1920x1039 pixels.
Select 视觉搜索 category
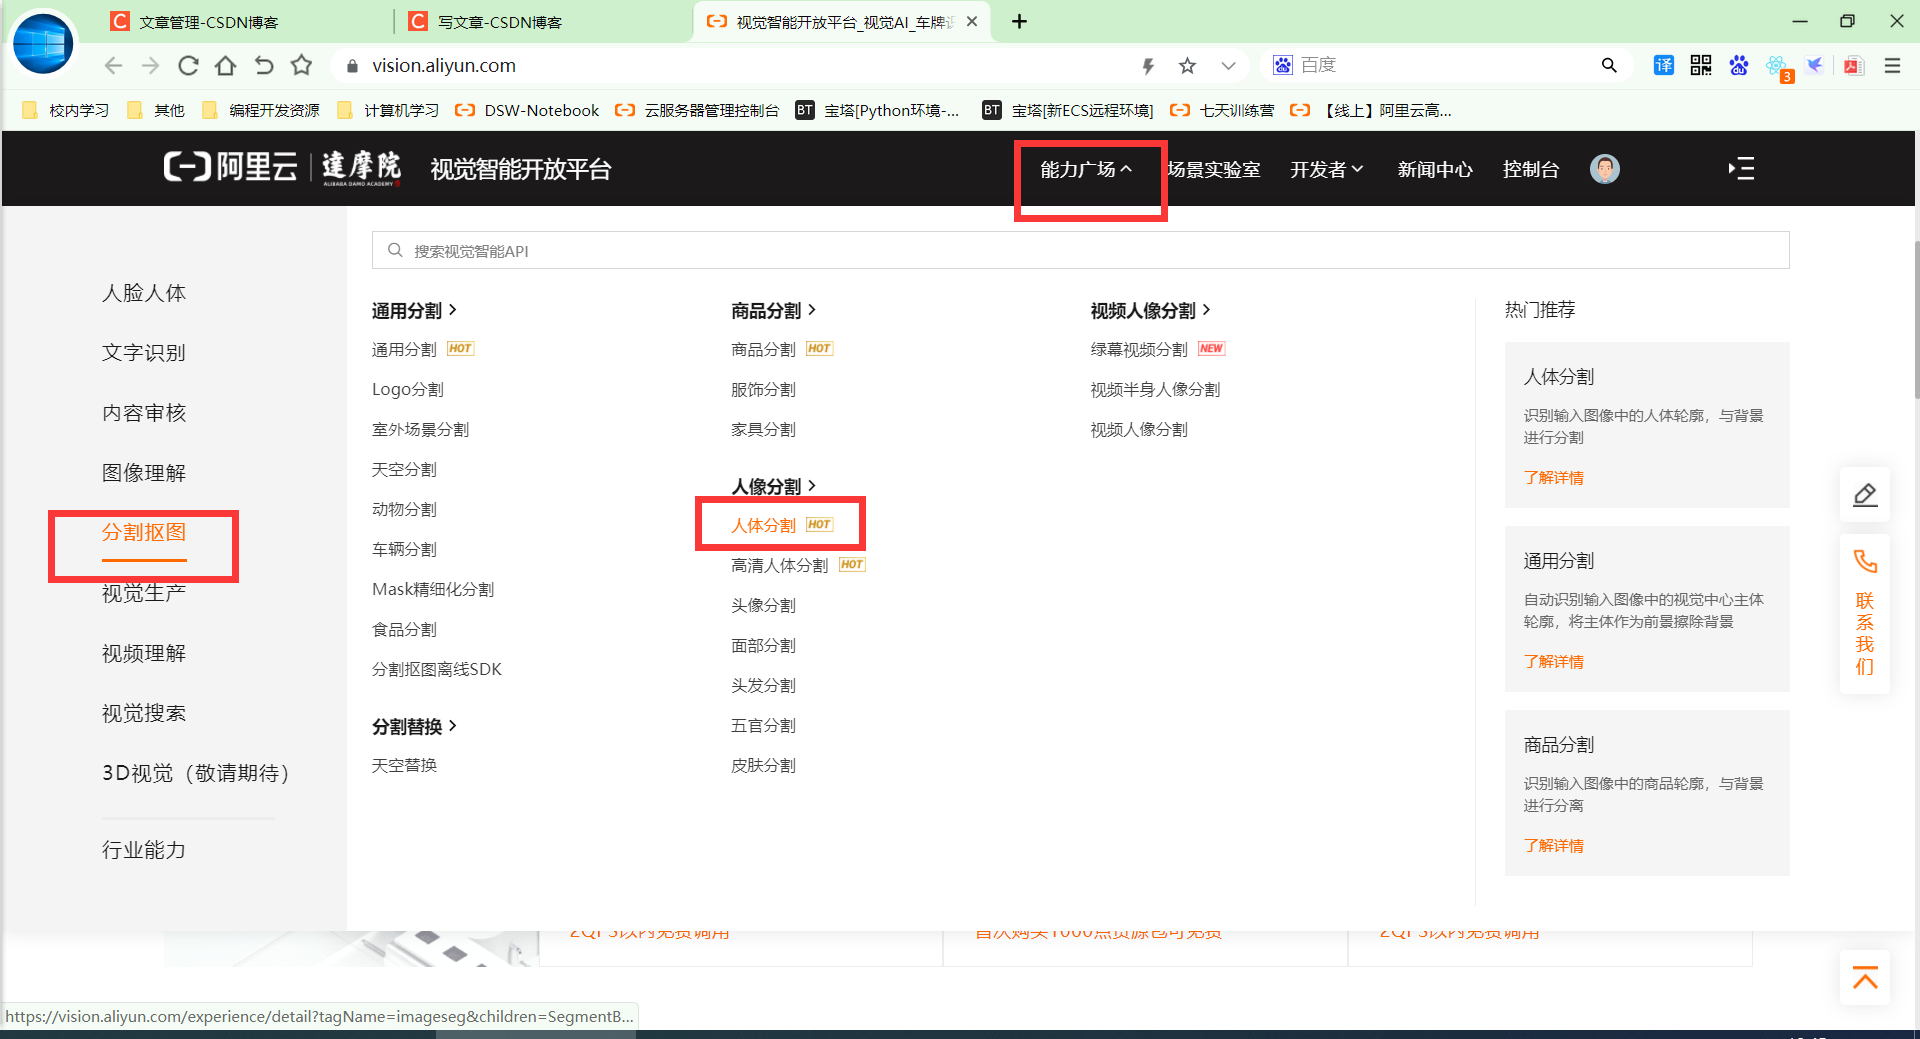coord(144,713)
